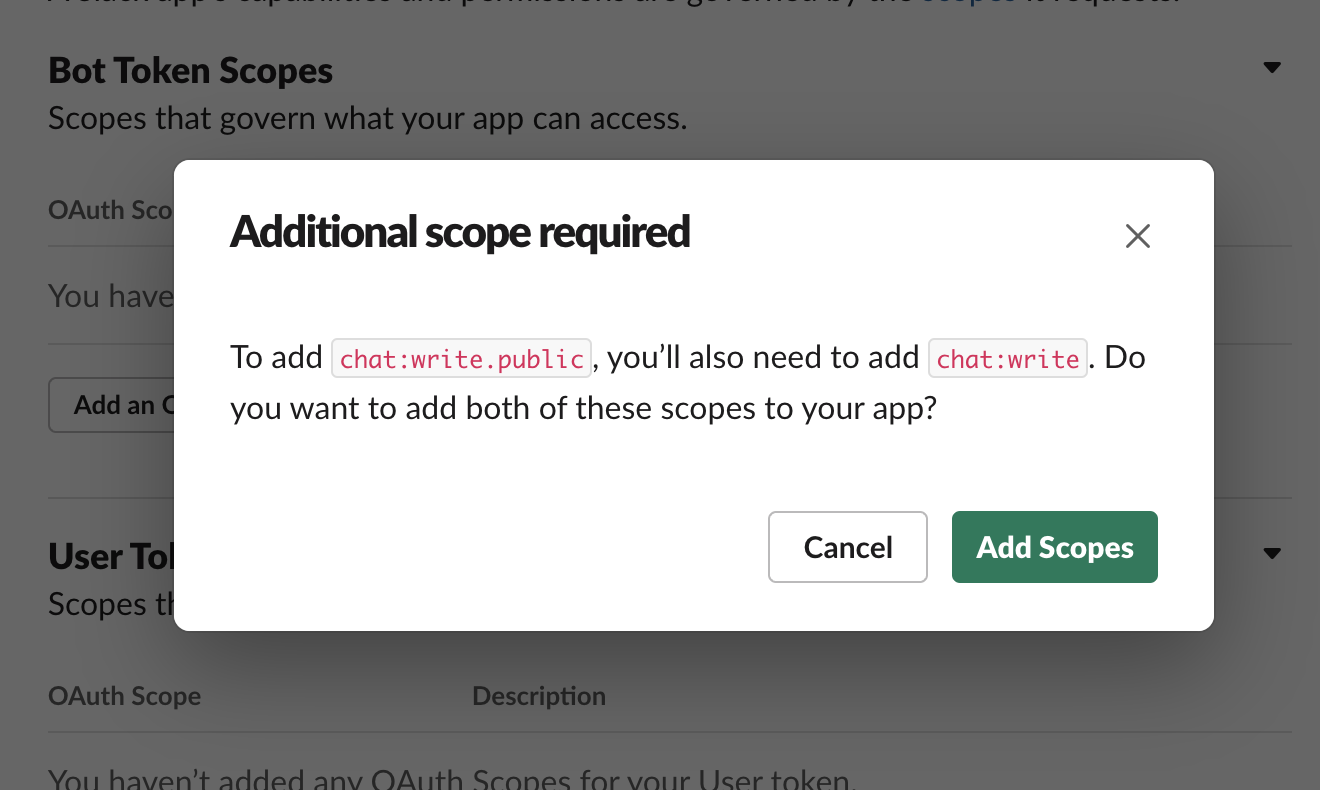This screenshot has height=790, width=1320.
Task: Open the scopes link at the top
Action: click(968, 5)
